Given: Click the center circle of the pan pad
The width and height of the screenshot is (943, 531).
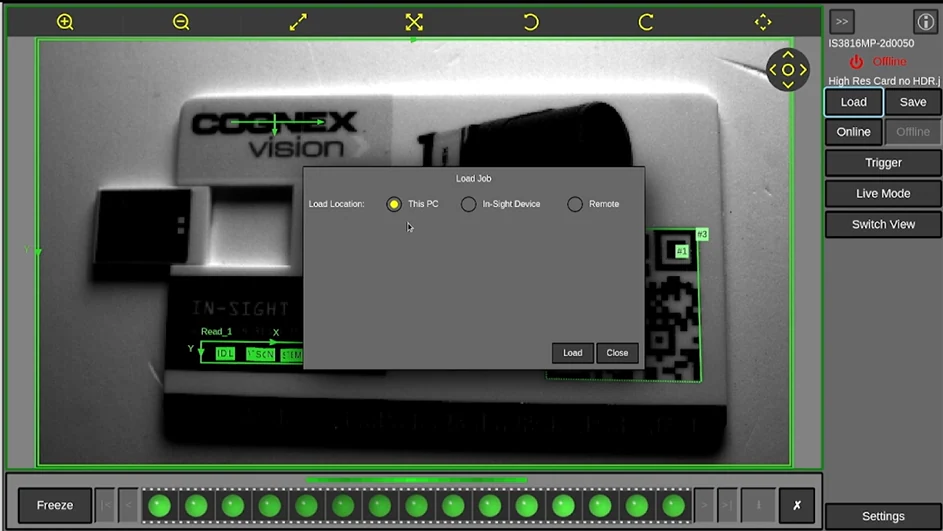Looking at the screenshot, I should point(788,70).
